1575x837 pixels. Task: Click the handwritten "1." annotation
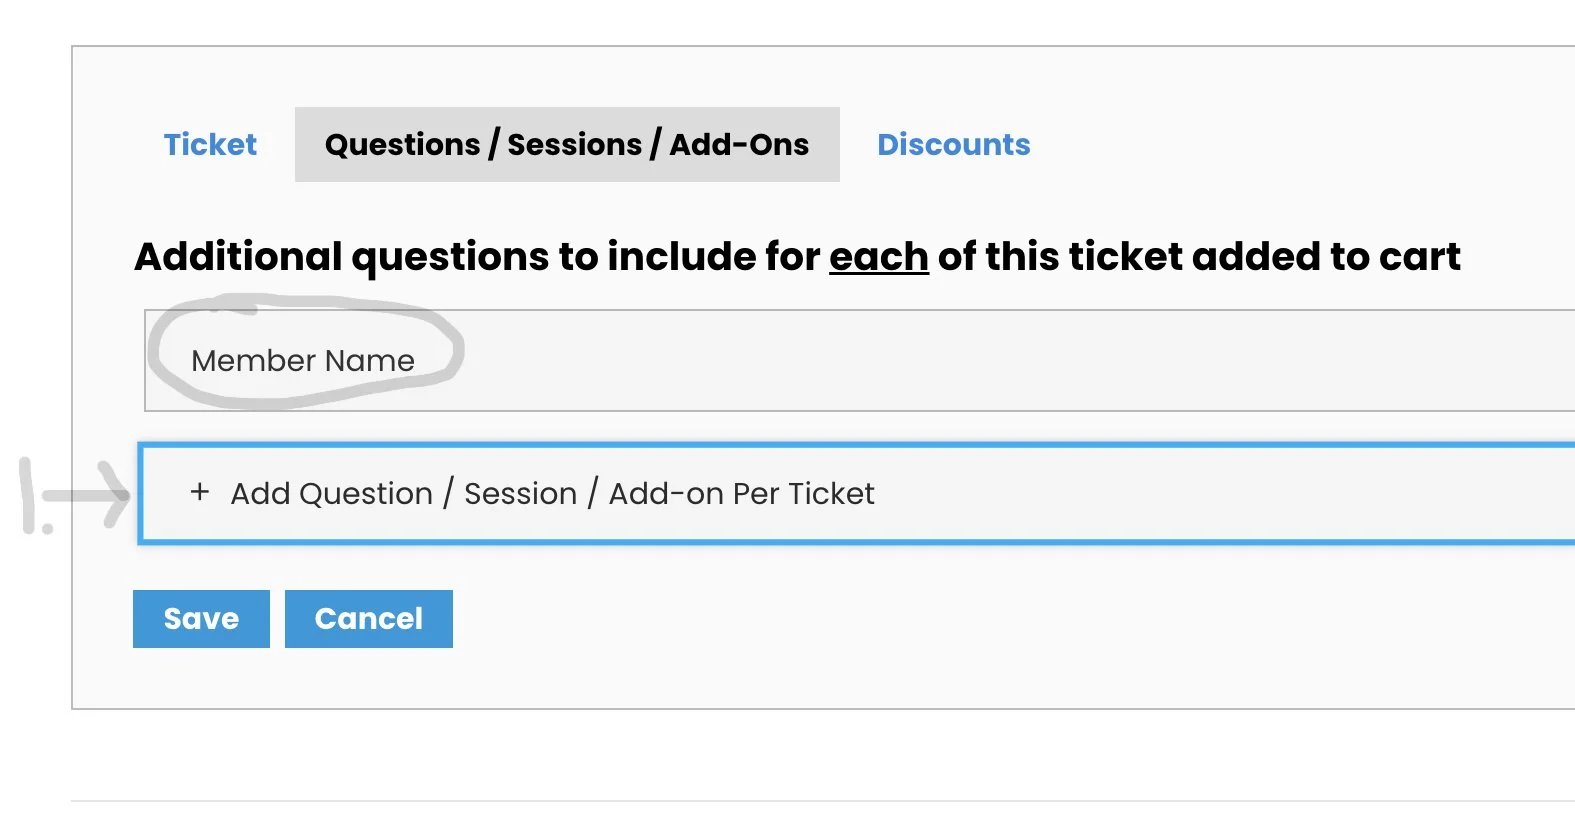point(32,497)
